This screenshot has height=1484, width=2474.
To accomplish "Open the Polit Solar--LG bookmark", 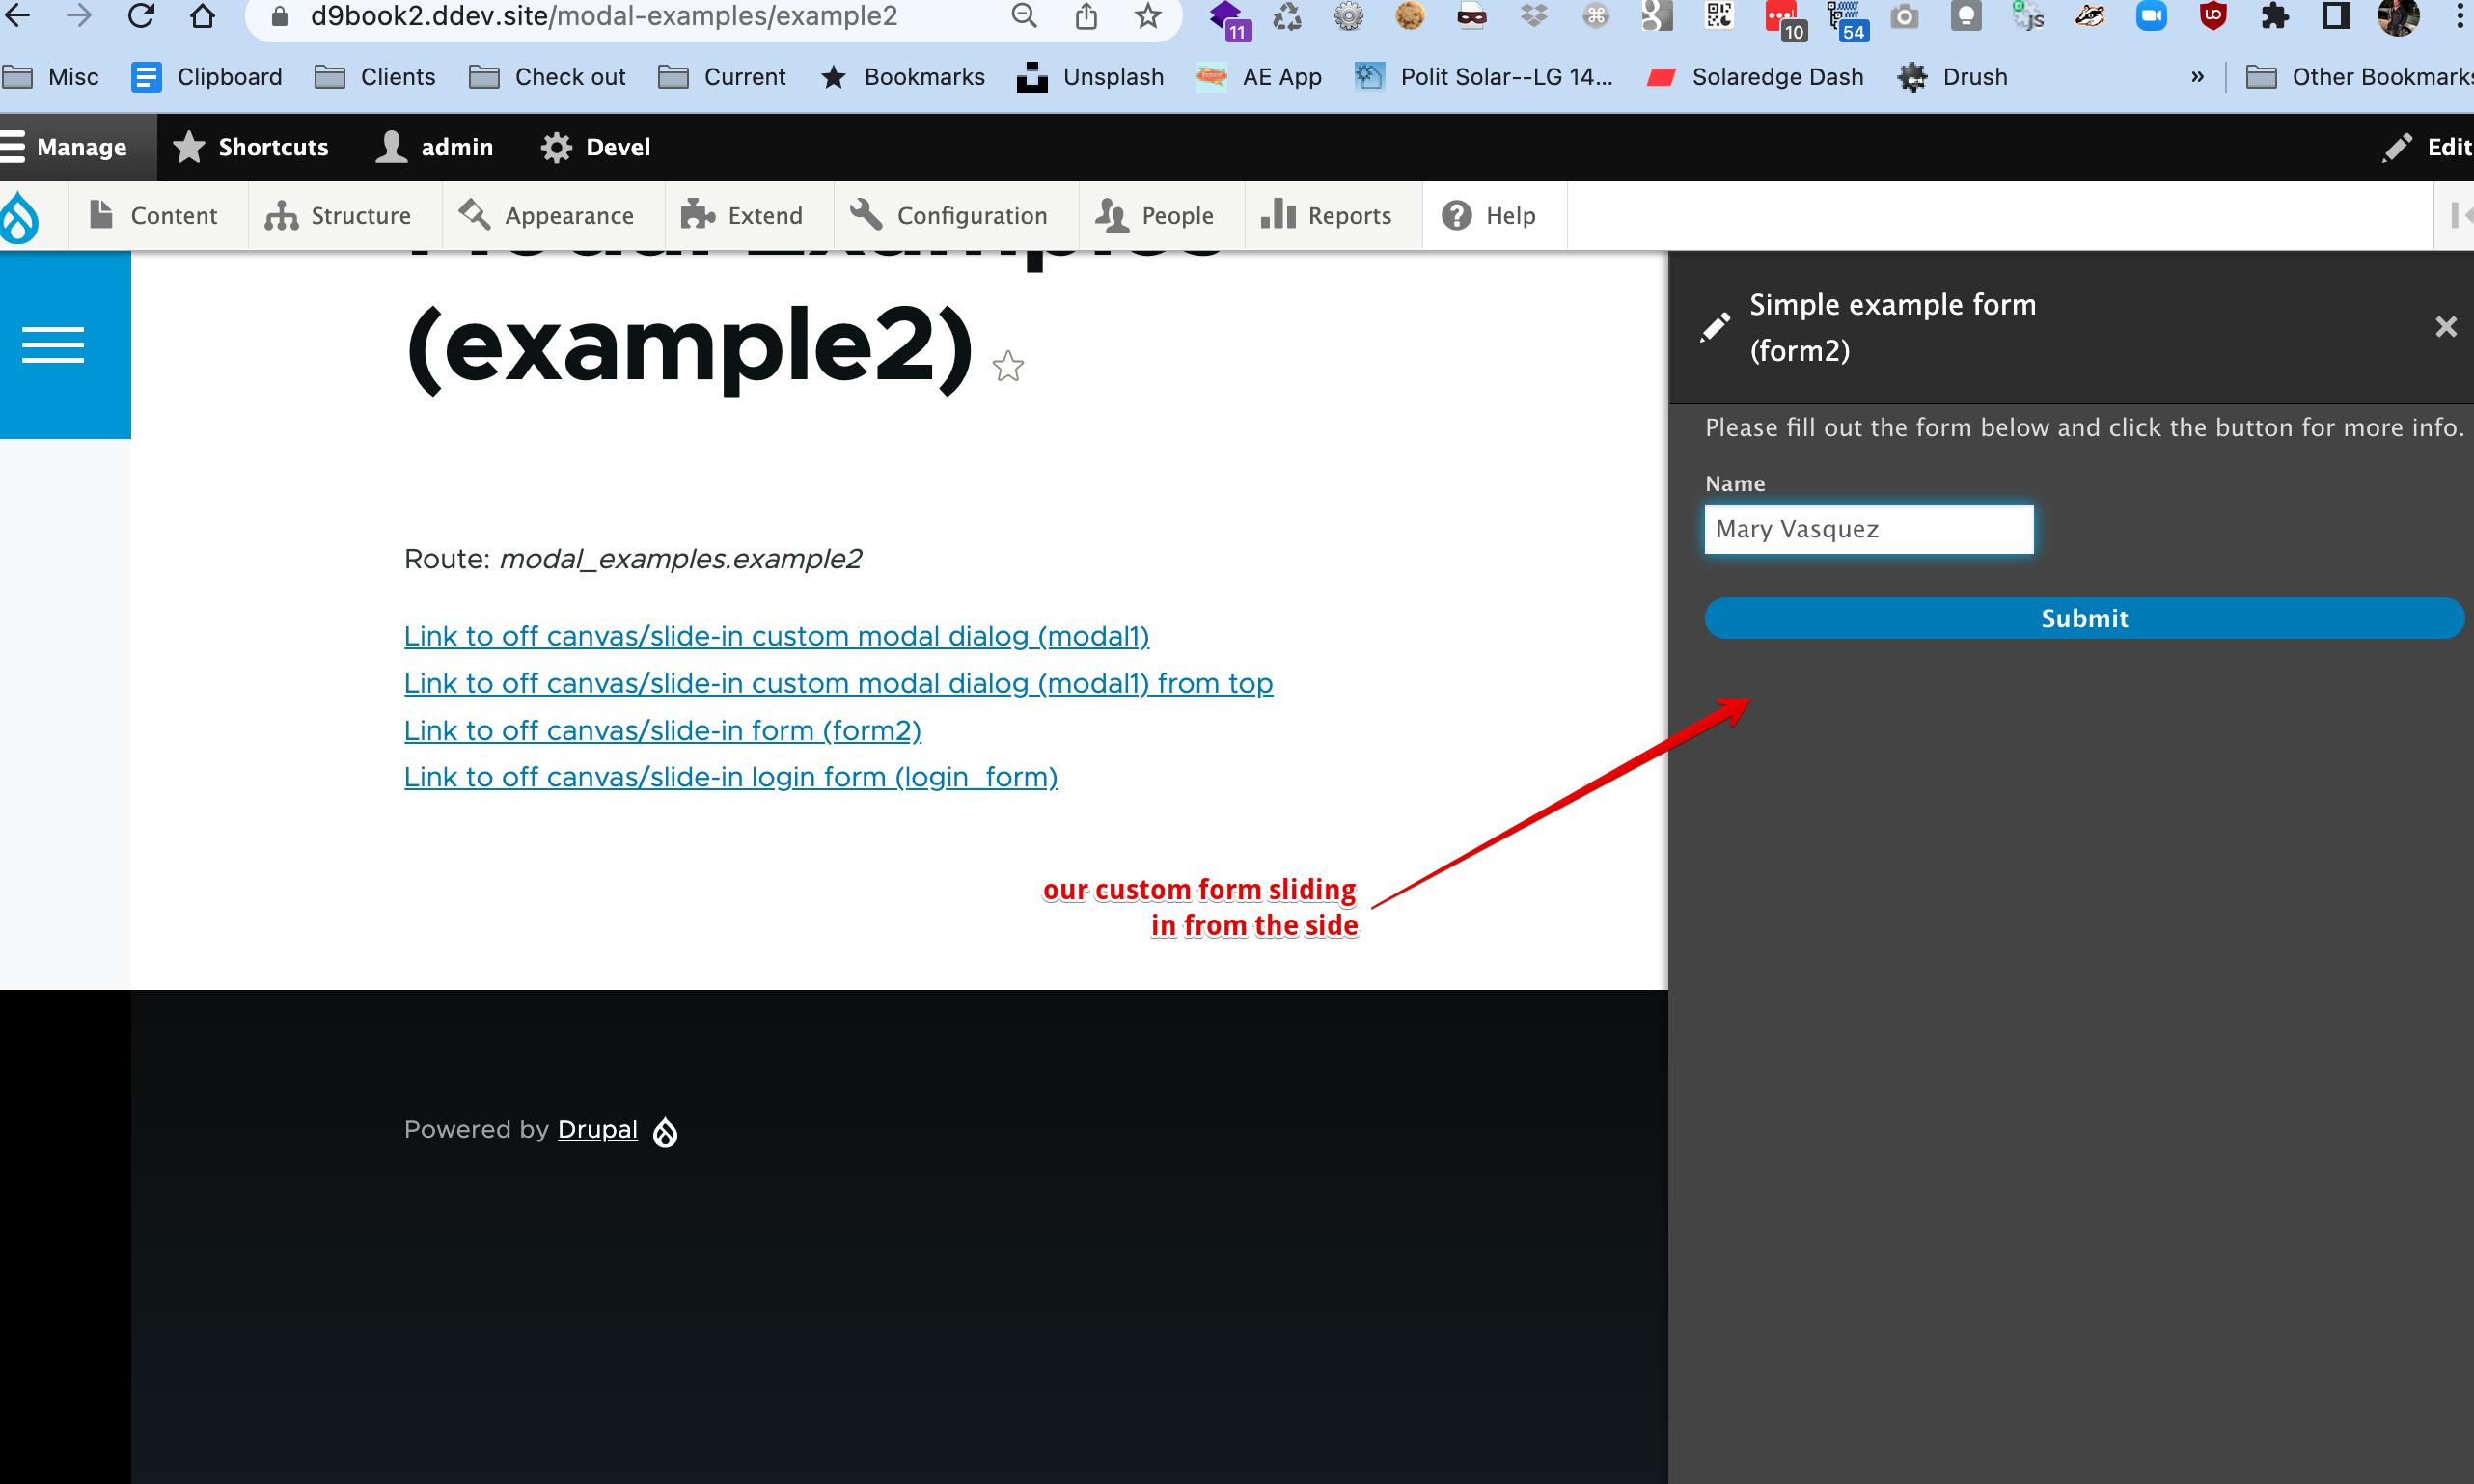I will [x=1484, y=77].
